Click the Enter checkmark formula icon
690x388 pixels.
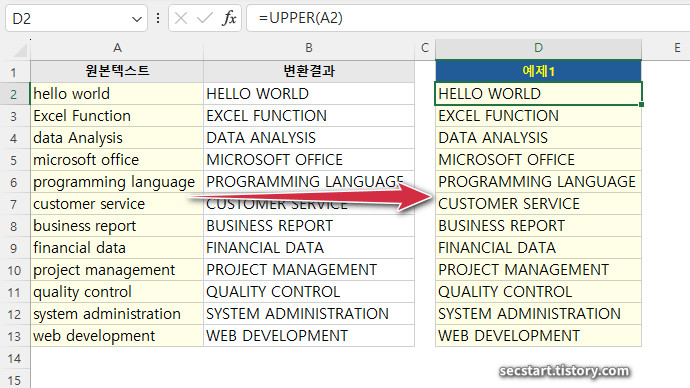205,18
